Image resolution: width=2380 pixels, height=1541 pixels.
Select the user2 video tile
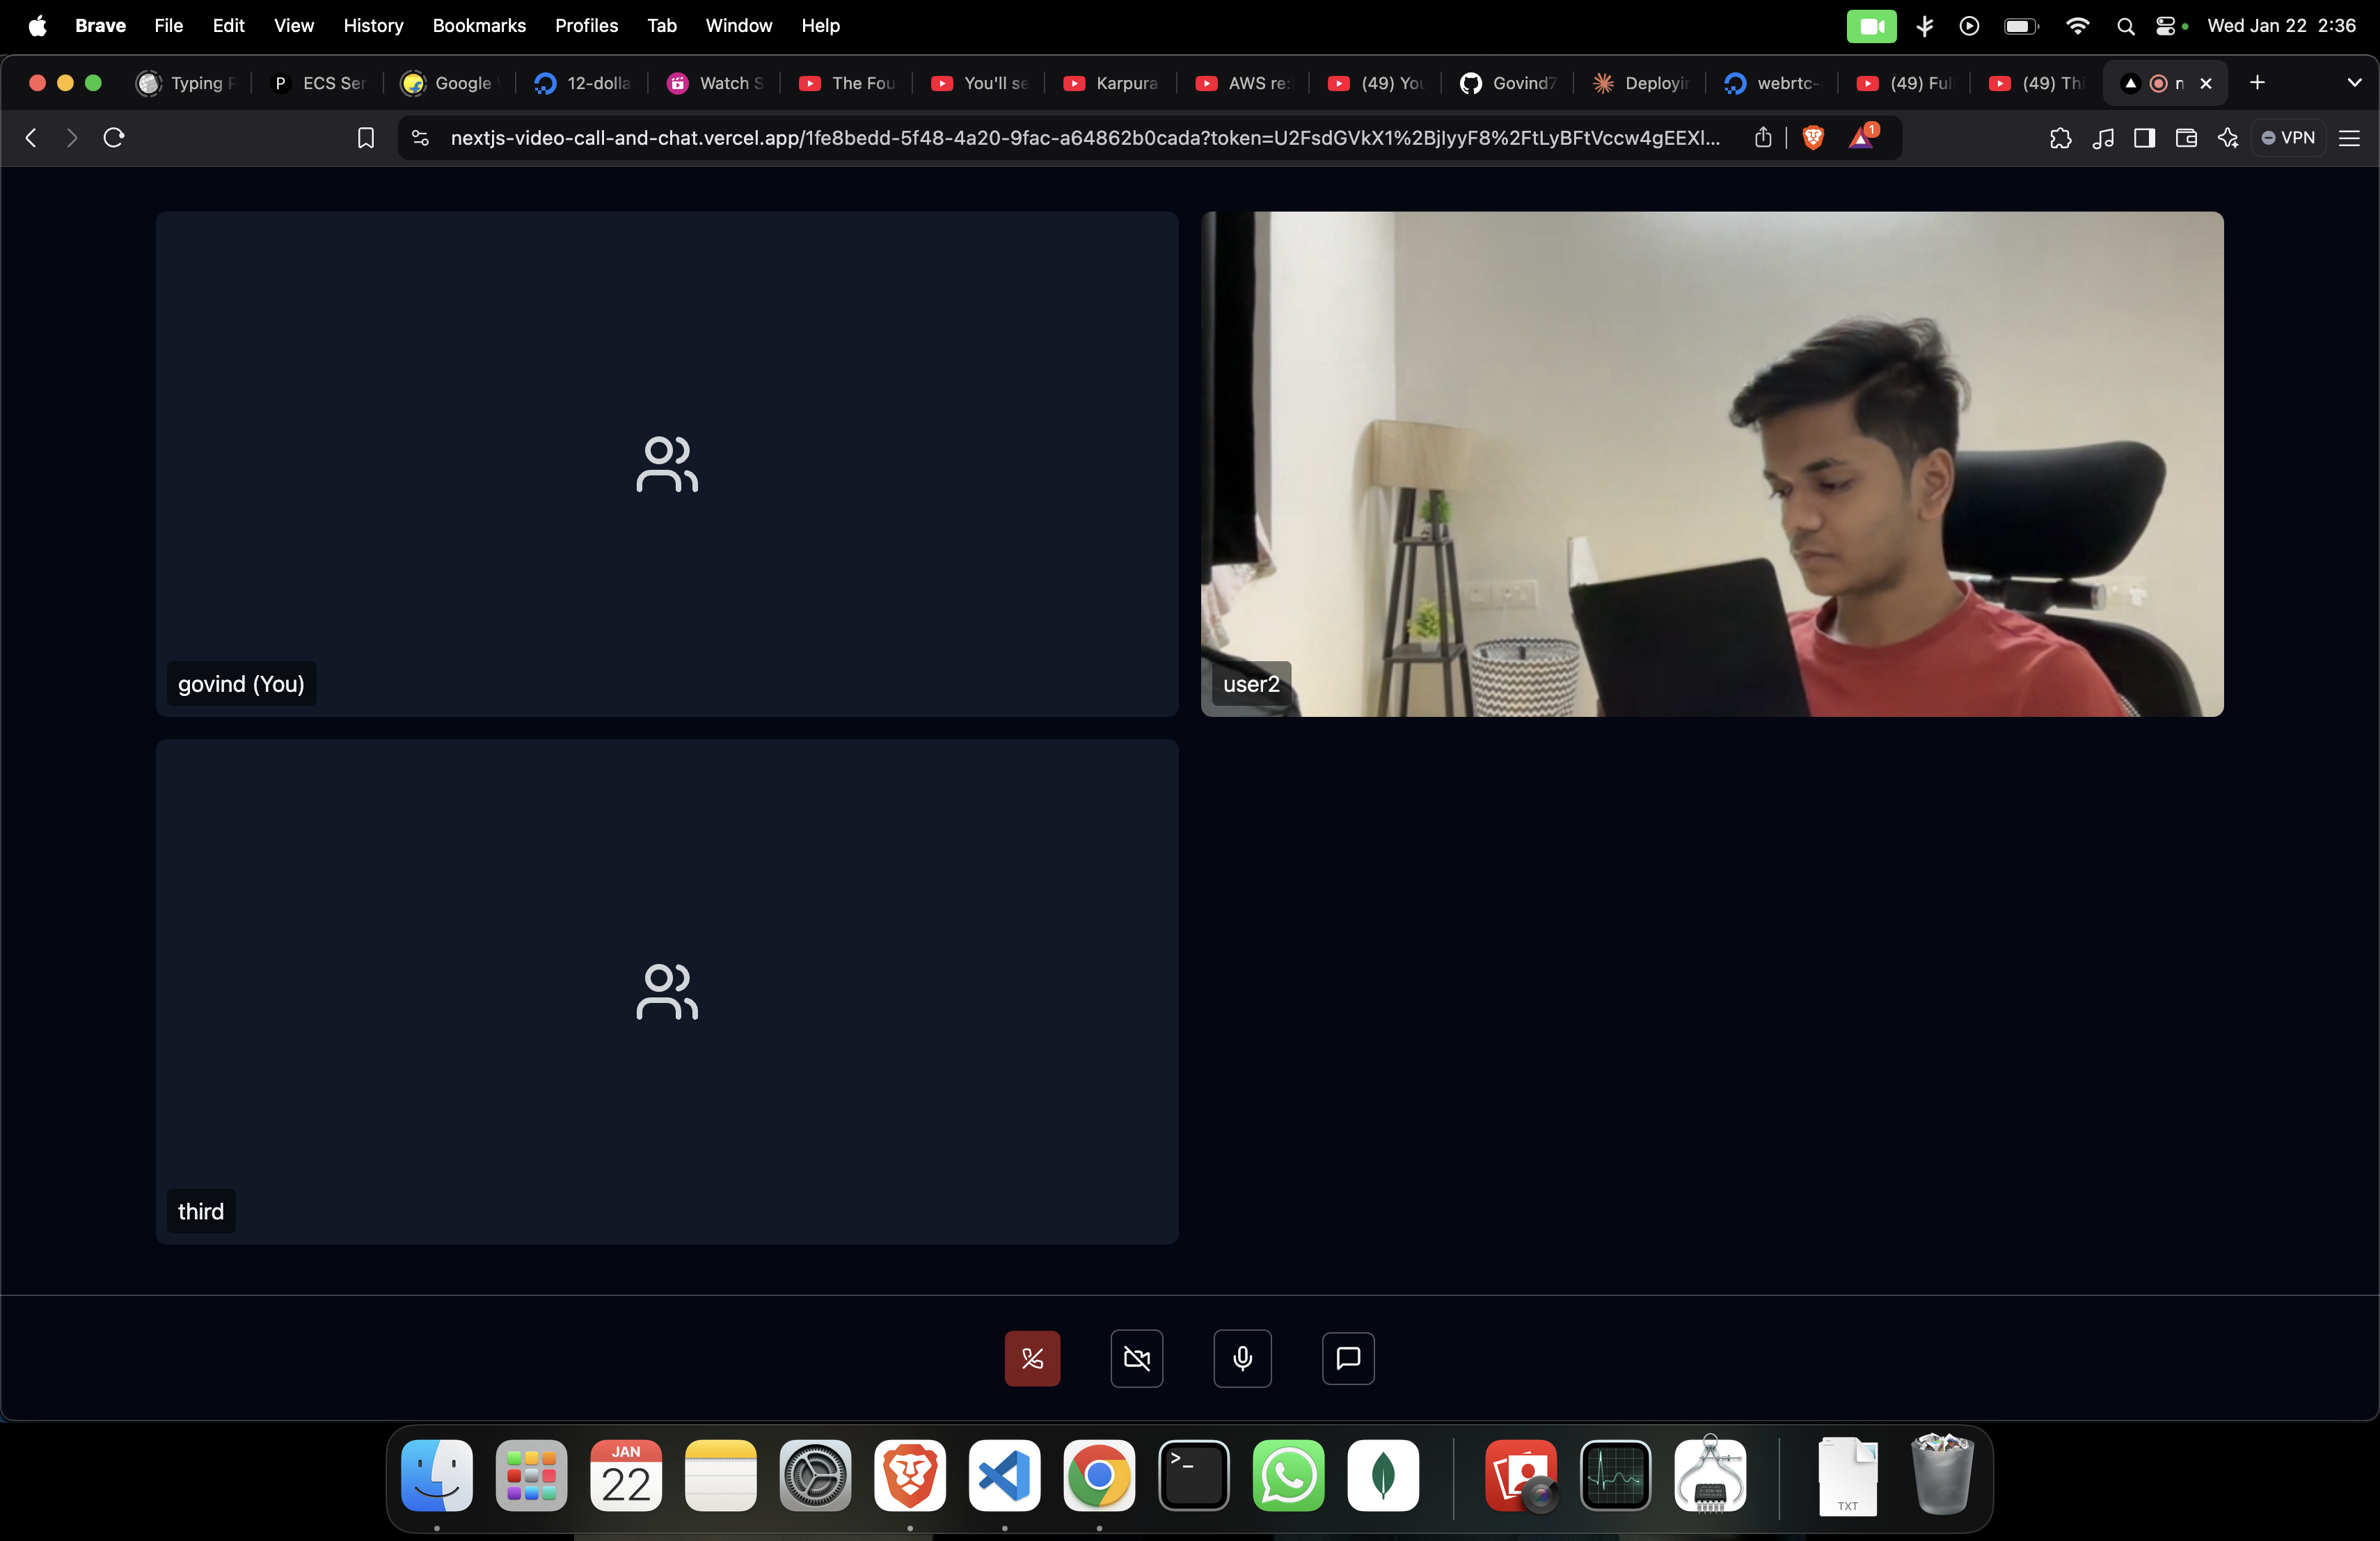click(1712, 463)
